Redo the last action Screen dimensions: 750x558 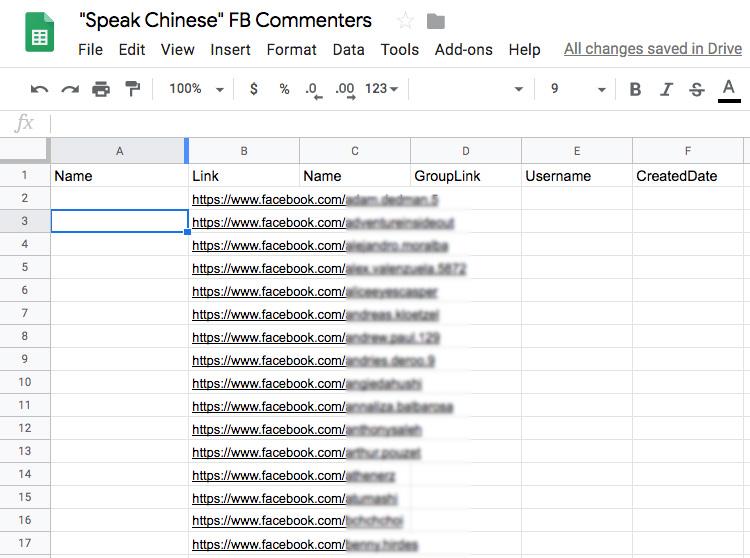pos(70,89)
